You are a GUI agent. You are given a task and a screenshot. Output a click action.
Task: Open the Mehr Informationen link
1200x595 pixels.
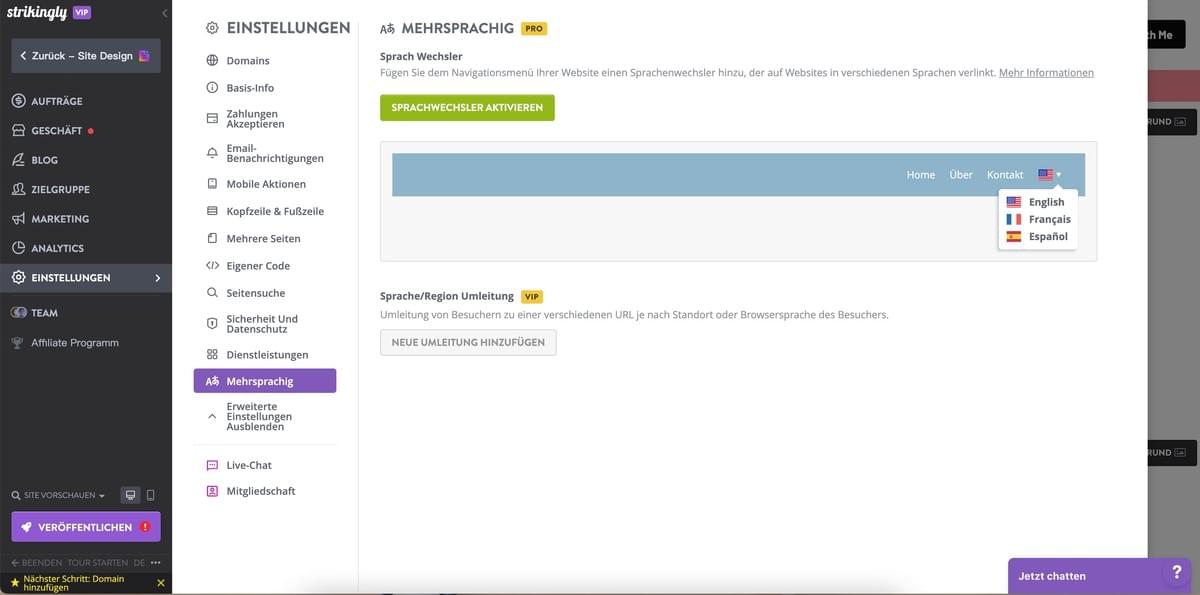coord(1045,72)
